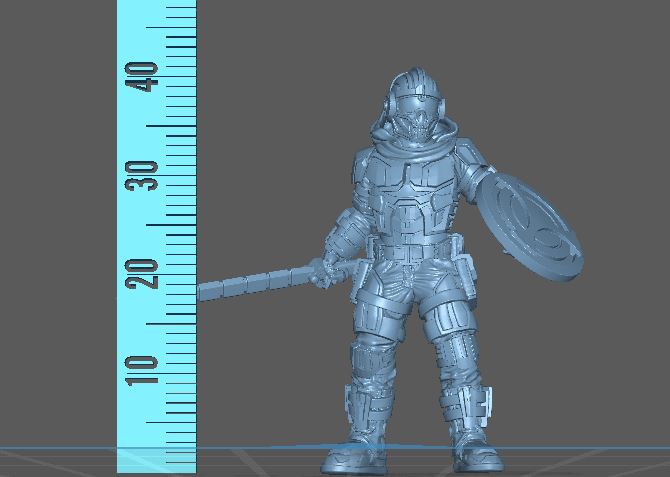The width and height of the screenshot is (670, 477).
Task: Click the 20 label on the ruler
Action: [146, 272]
